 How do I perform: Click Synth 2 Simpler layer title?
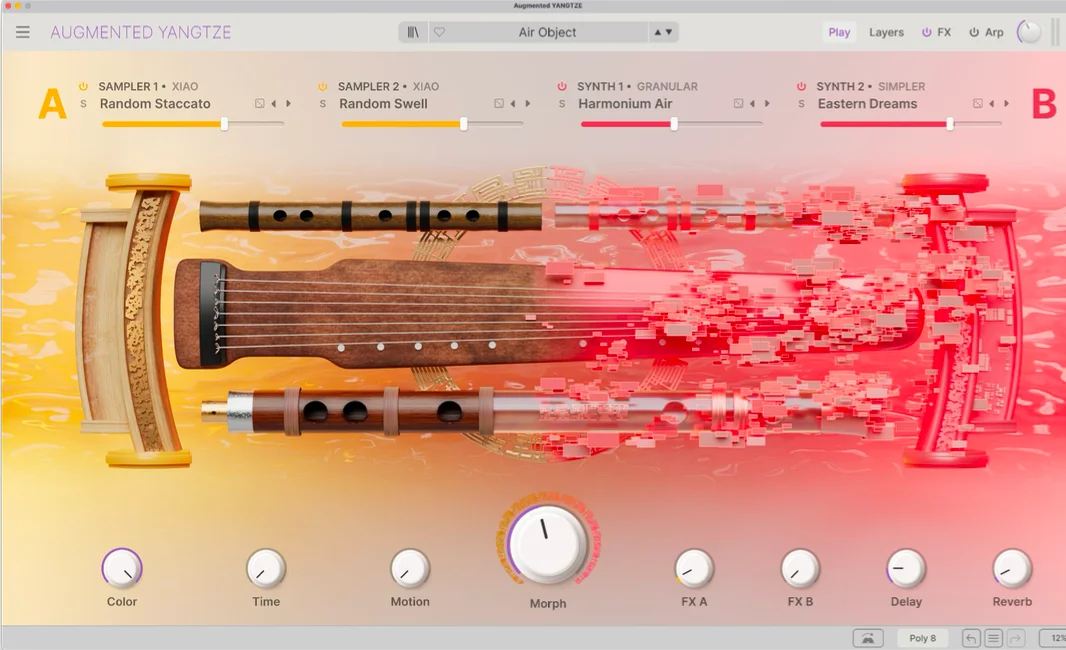click(x=870, y=86)
